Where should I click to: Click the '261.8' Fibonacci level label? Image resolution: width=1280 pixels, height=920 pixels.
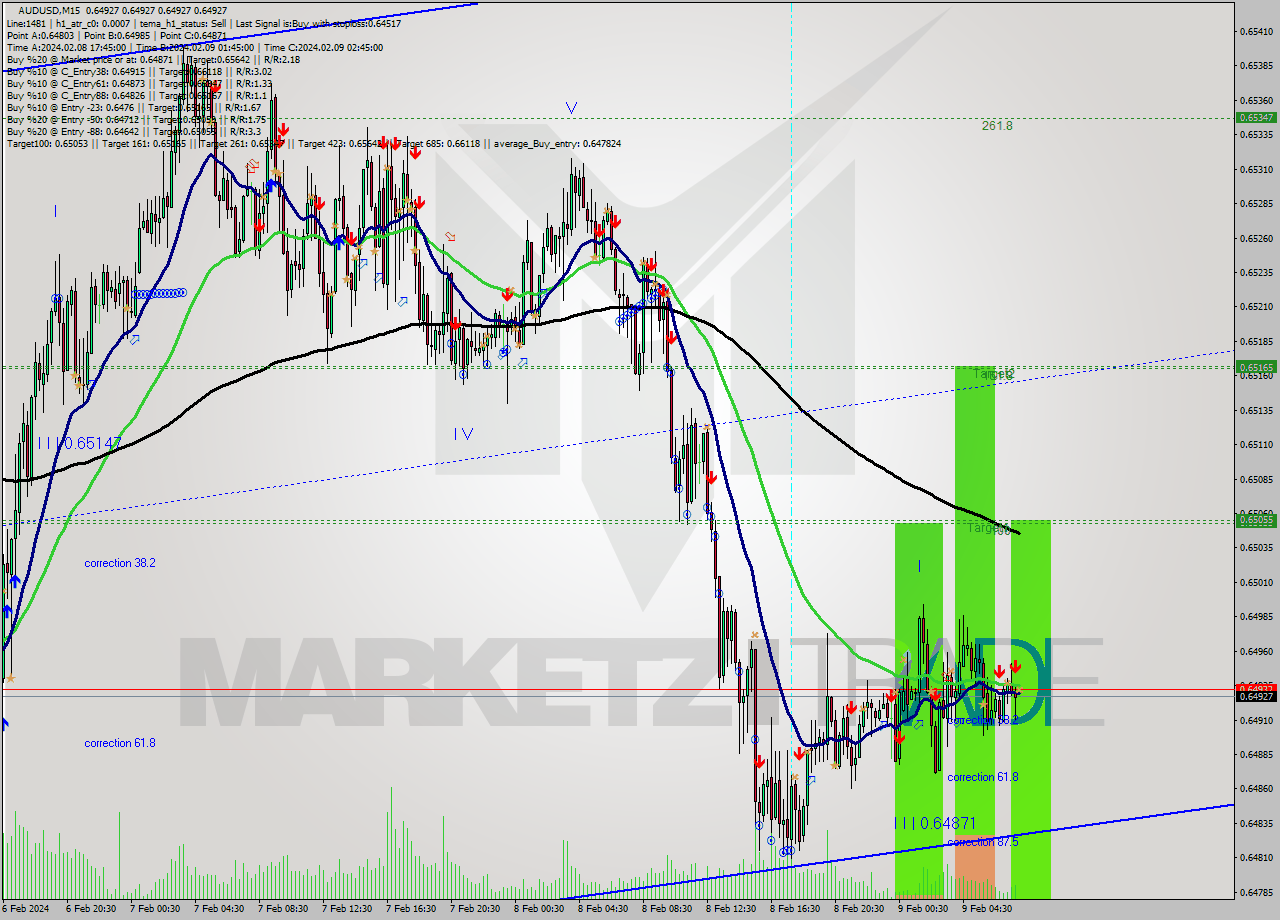tap(997, 126)
